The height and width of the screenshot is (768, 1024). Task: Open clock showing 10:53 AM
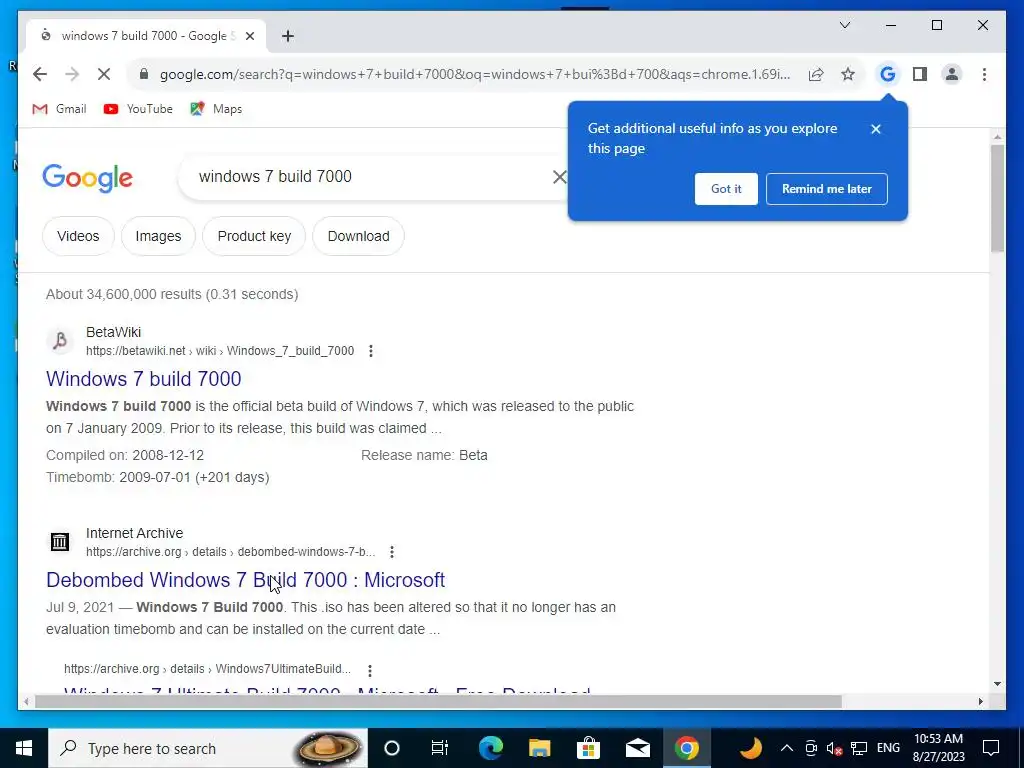click(938, 748)
